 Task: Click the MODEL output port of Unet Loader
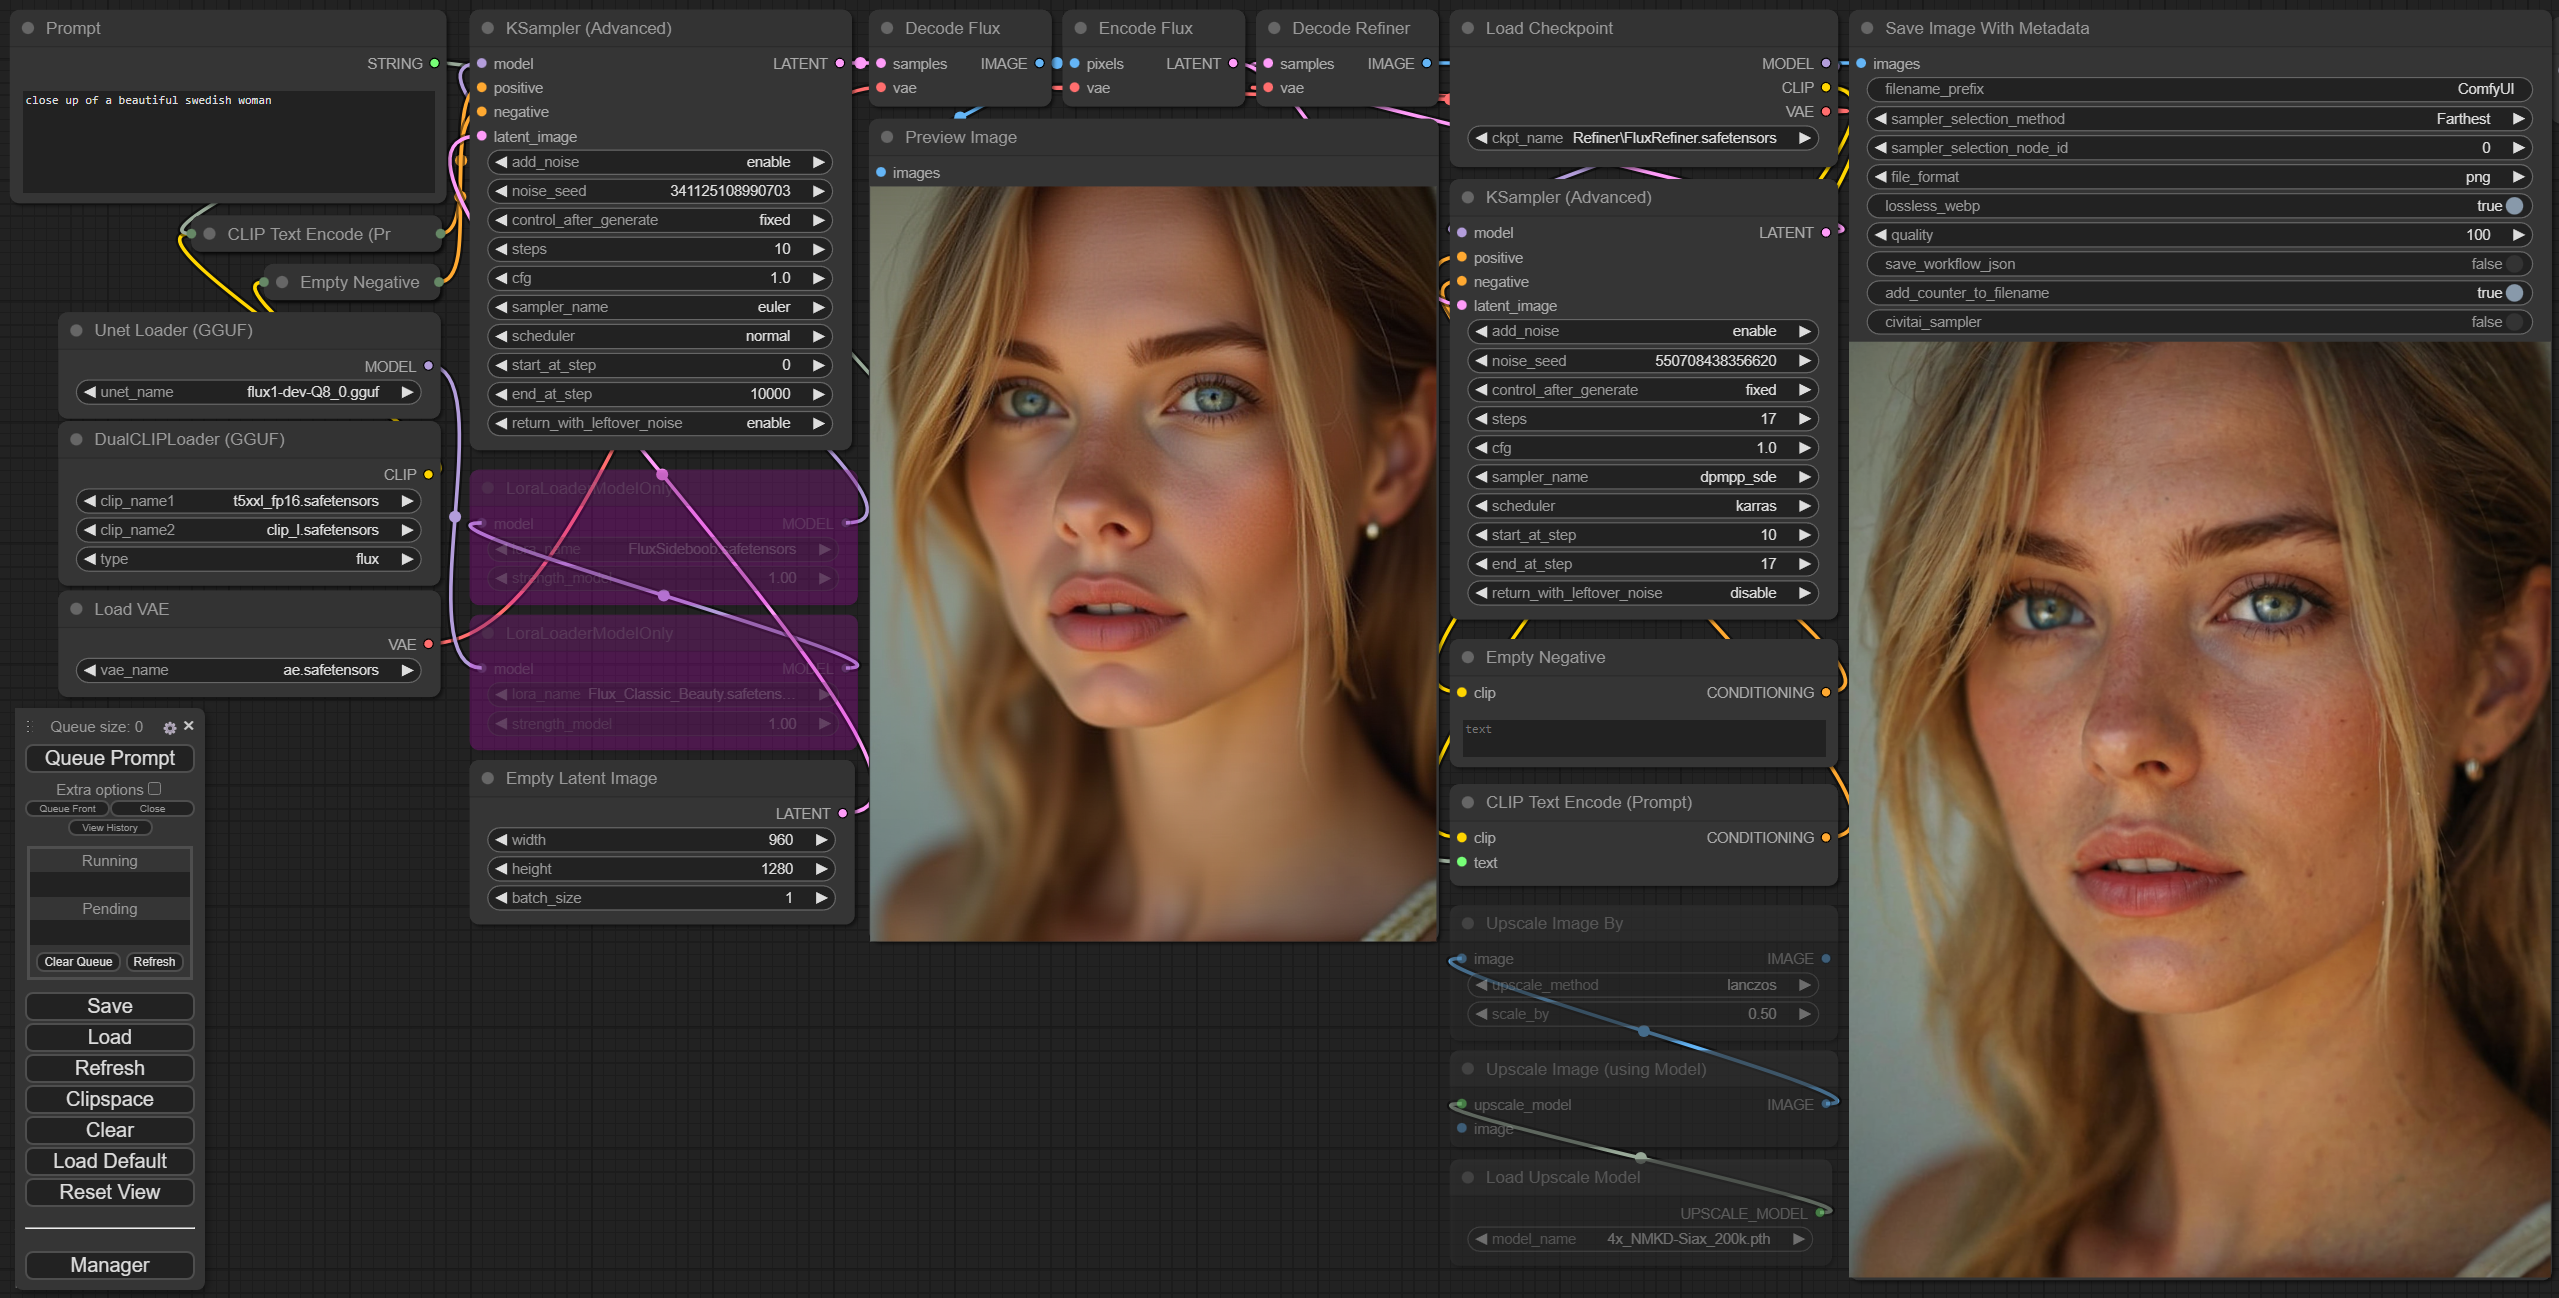pyautogui.click(x=429, y=366)
